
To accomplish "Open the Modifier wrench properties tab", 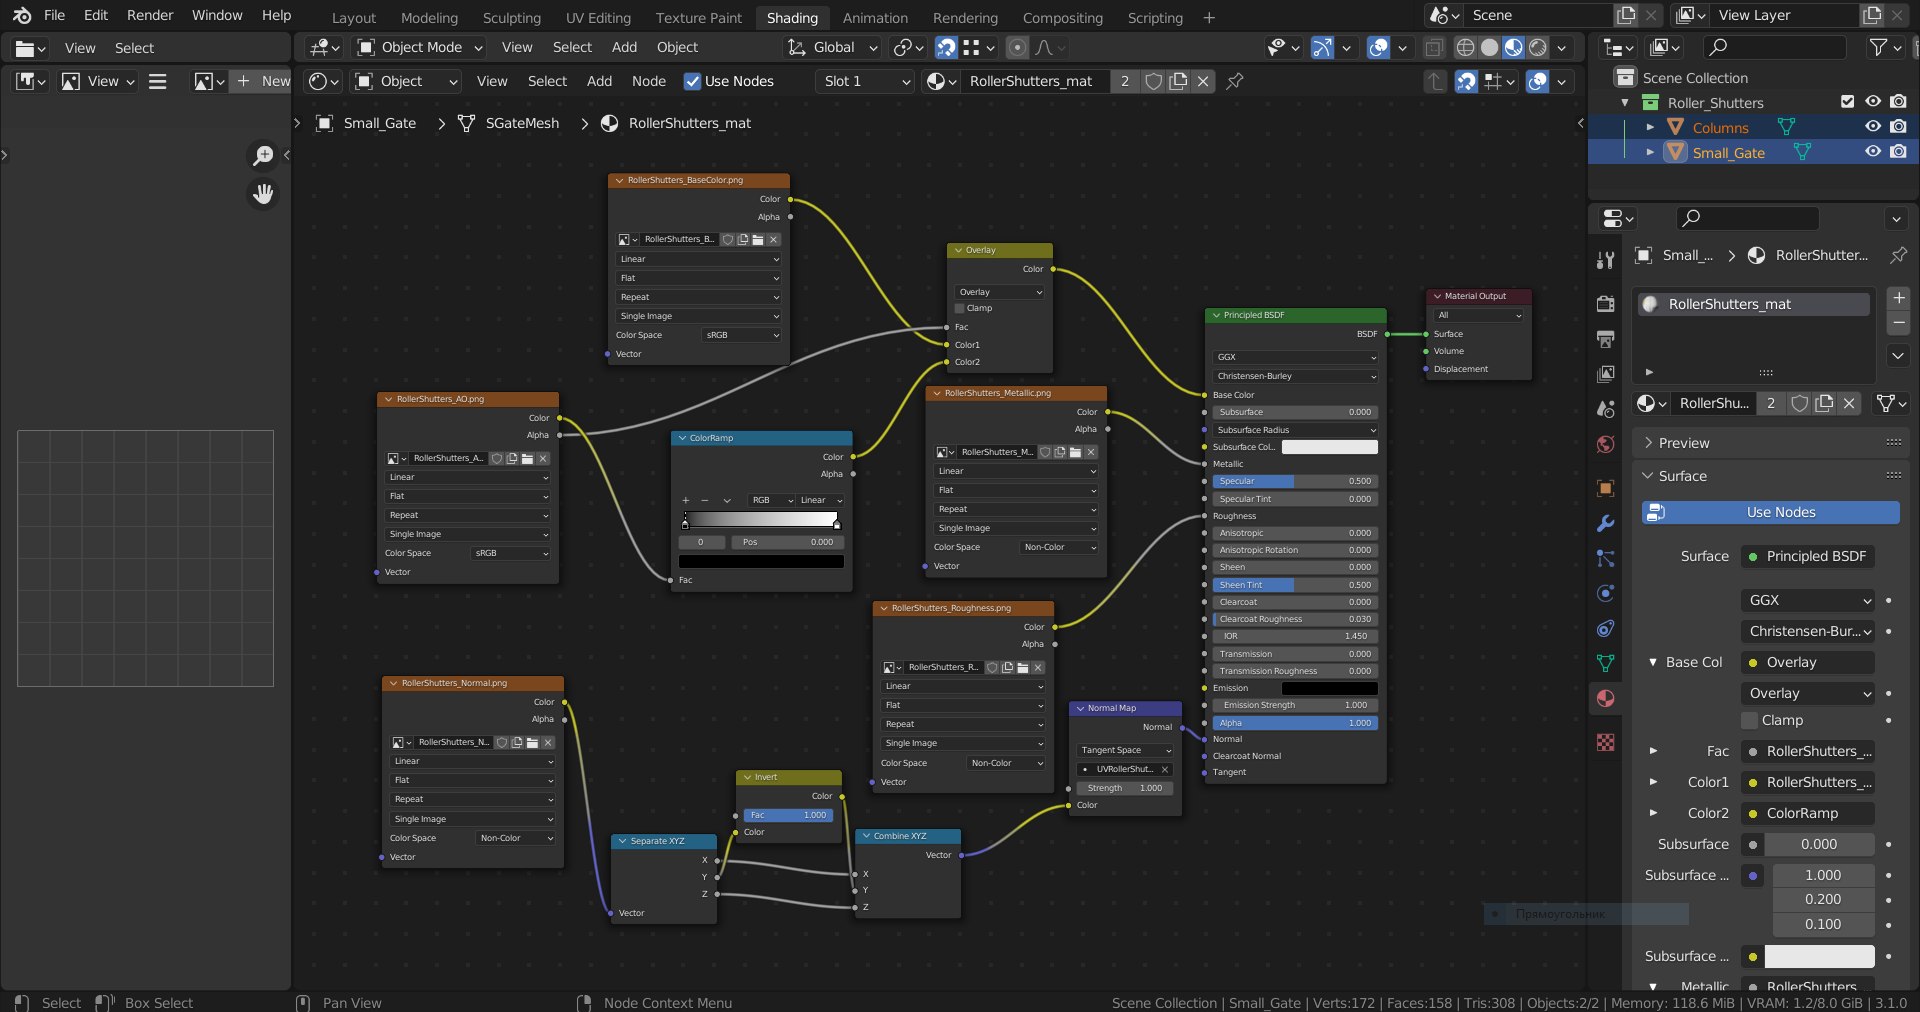I will click(1606, 523).
